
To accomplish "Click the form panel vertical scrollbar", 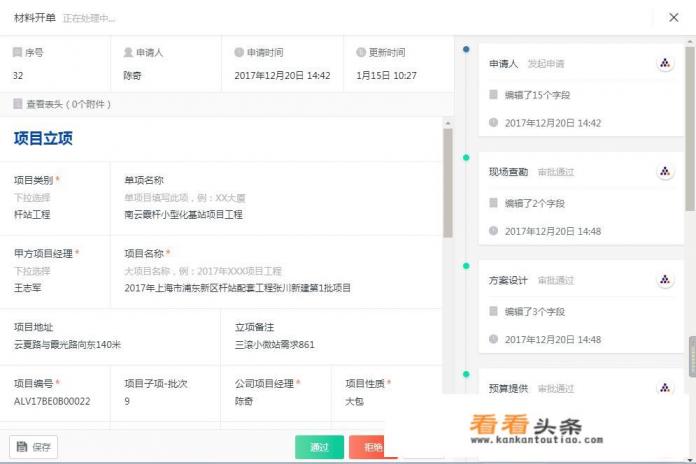I will (x=447, y=180).
